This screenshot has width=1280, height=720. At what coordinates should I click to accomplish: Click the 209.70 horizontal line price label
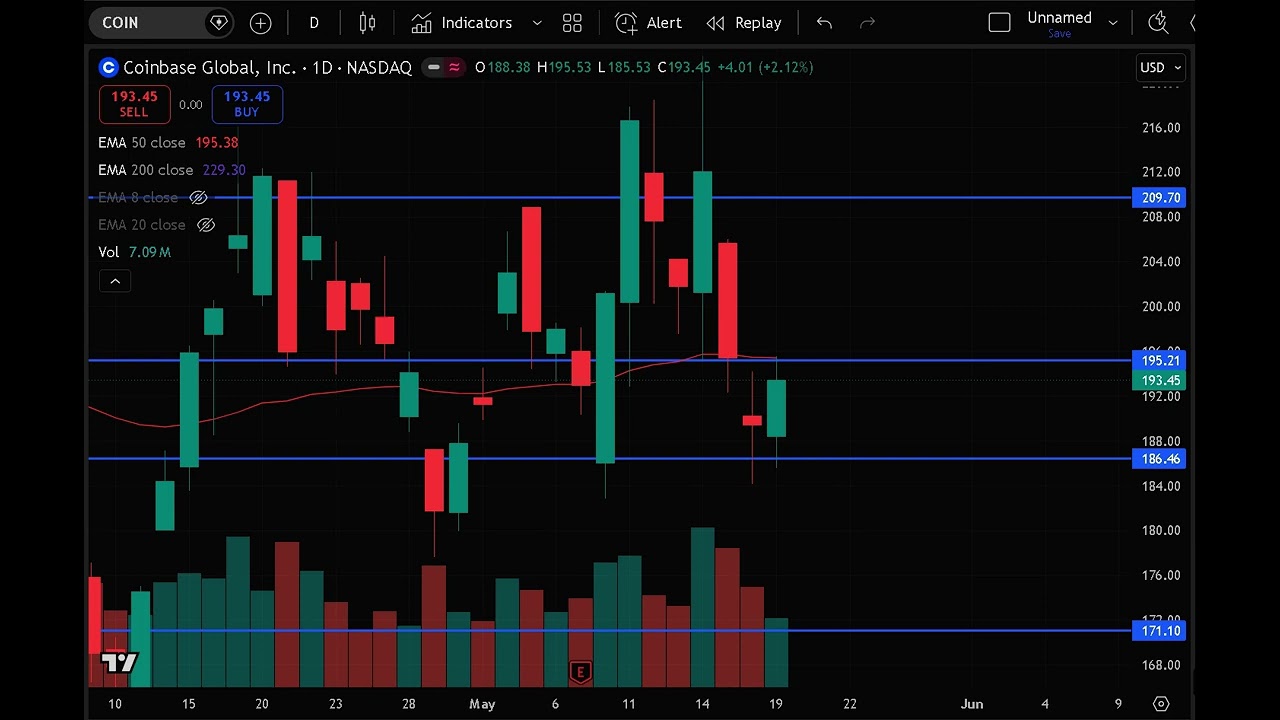click(x=1159, y=198)
